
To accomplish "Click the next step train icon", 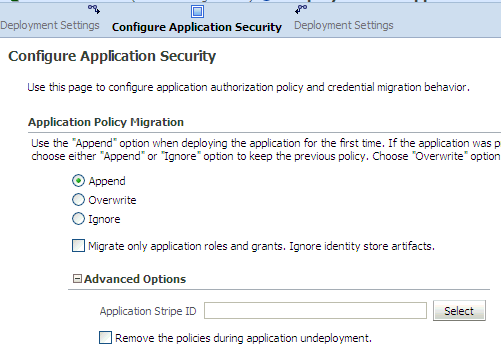I will (x=301, y=9).
